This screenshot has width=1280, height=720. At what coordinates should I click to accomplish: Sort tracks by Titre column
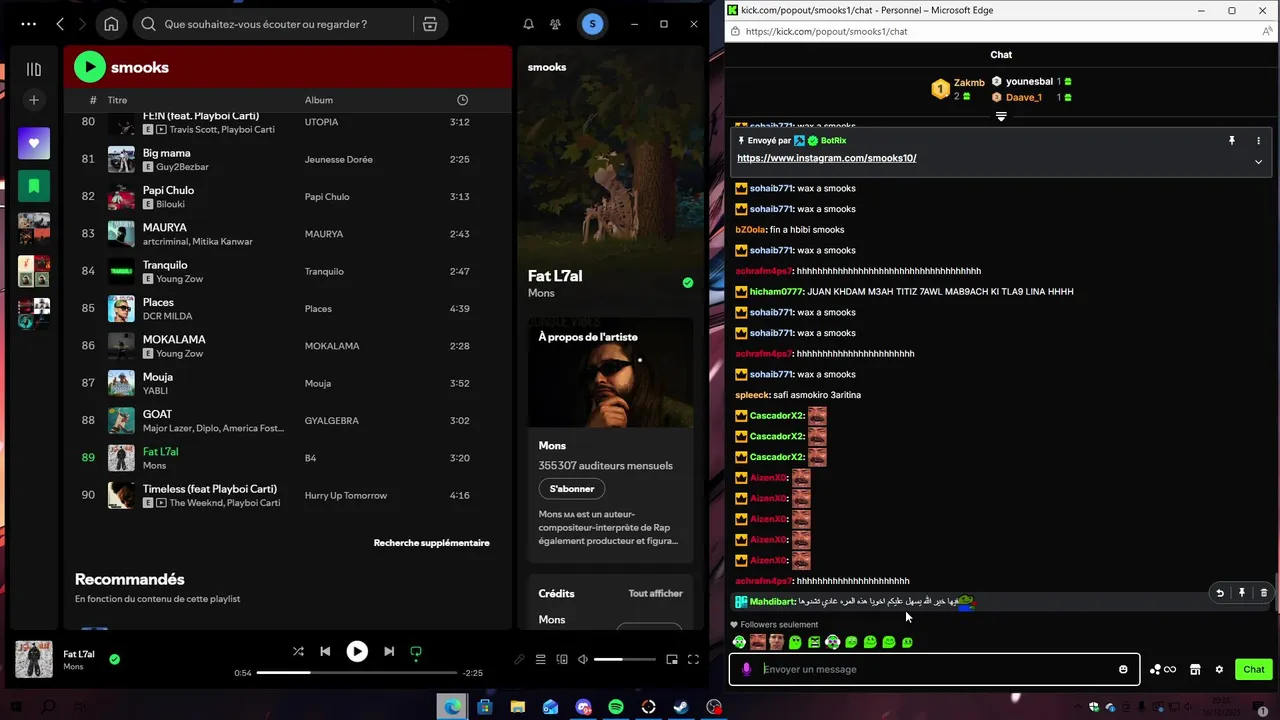click(x=118, y=100)
